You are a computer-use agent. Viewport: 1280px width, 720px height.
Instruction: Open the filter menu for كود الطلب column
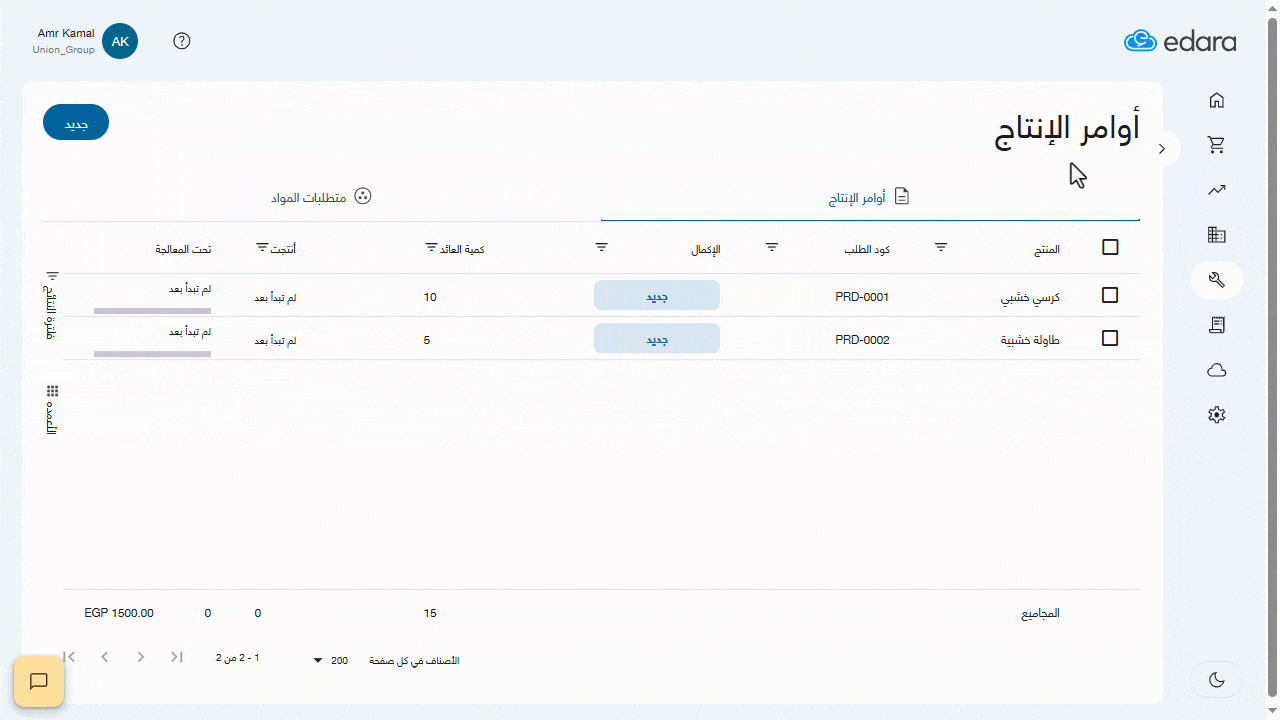pos(772,246)
